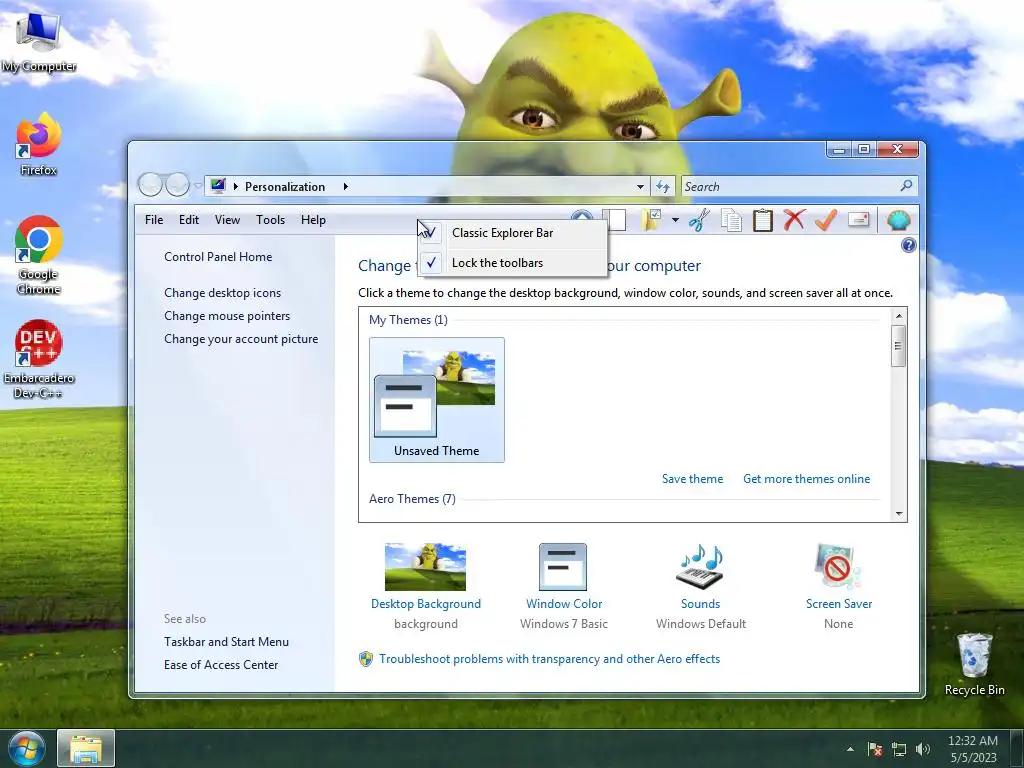The height and width of the screenshot is (768, 1024).
Task: Open the Windows Start orb
Action: tap(26, 748)
